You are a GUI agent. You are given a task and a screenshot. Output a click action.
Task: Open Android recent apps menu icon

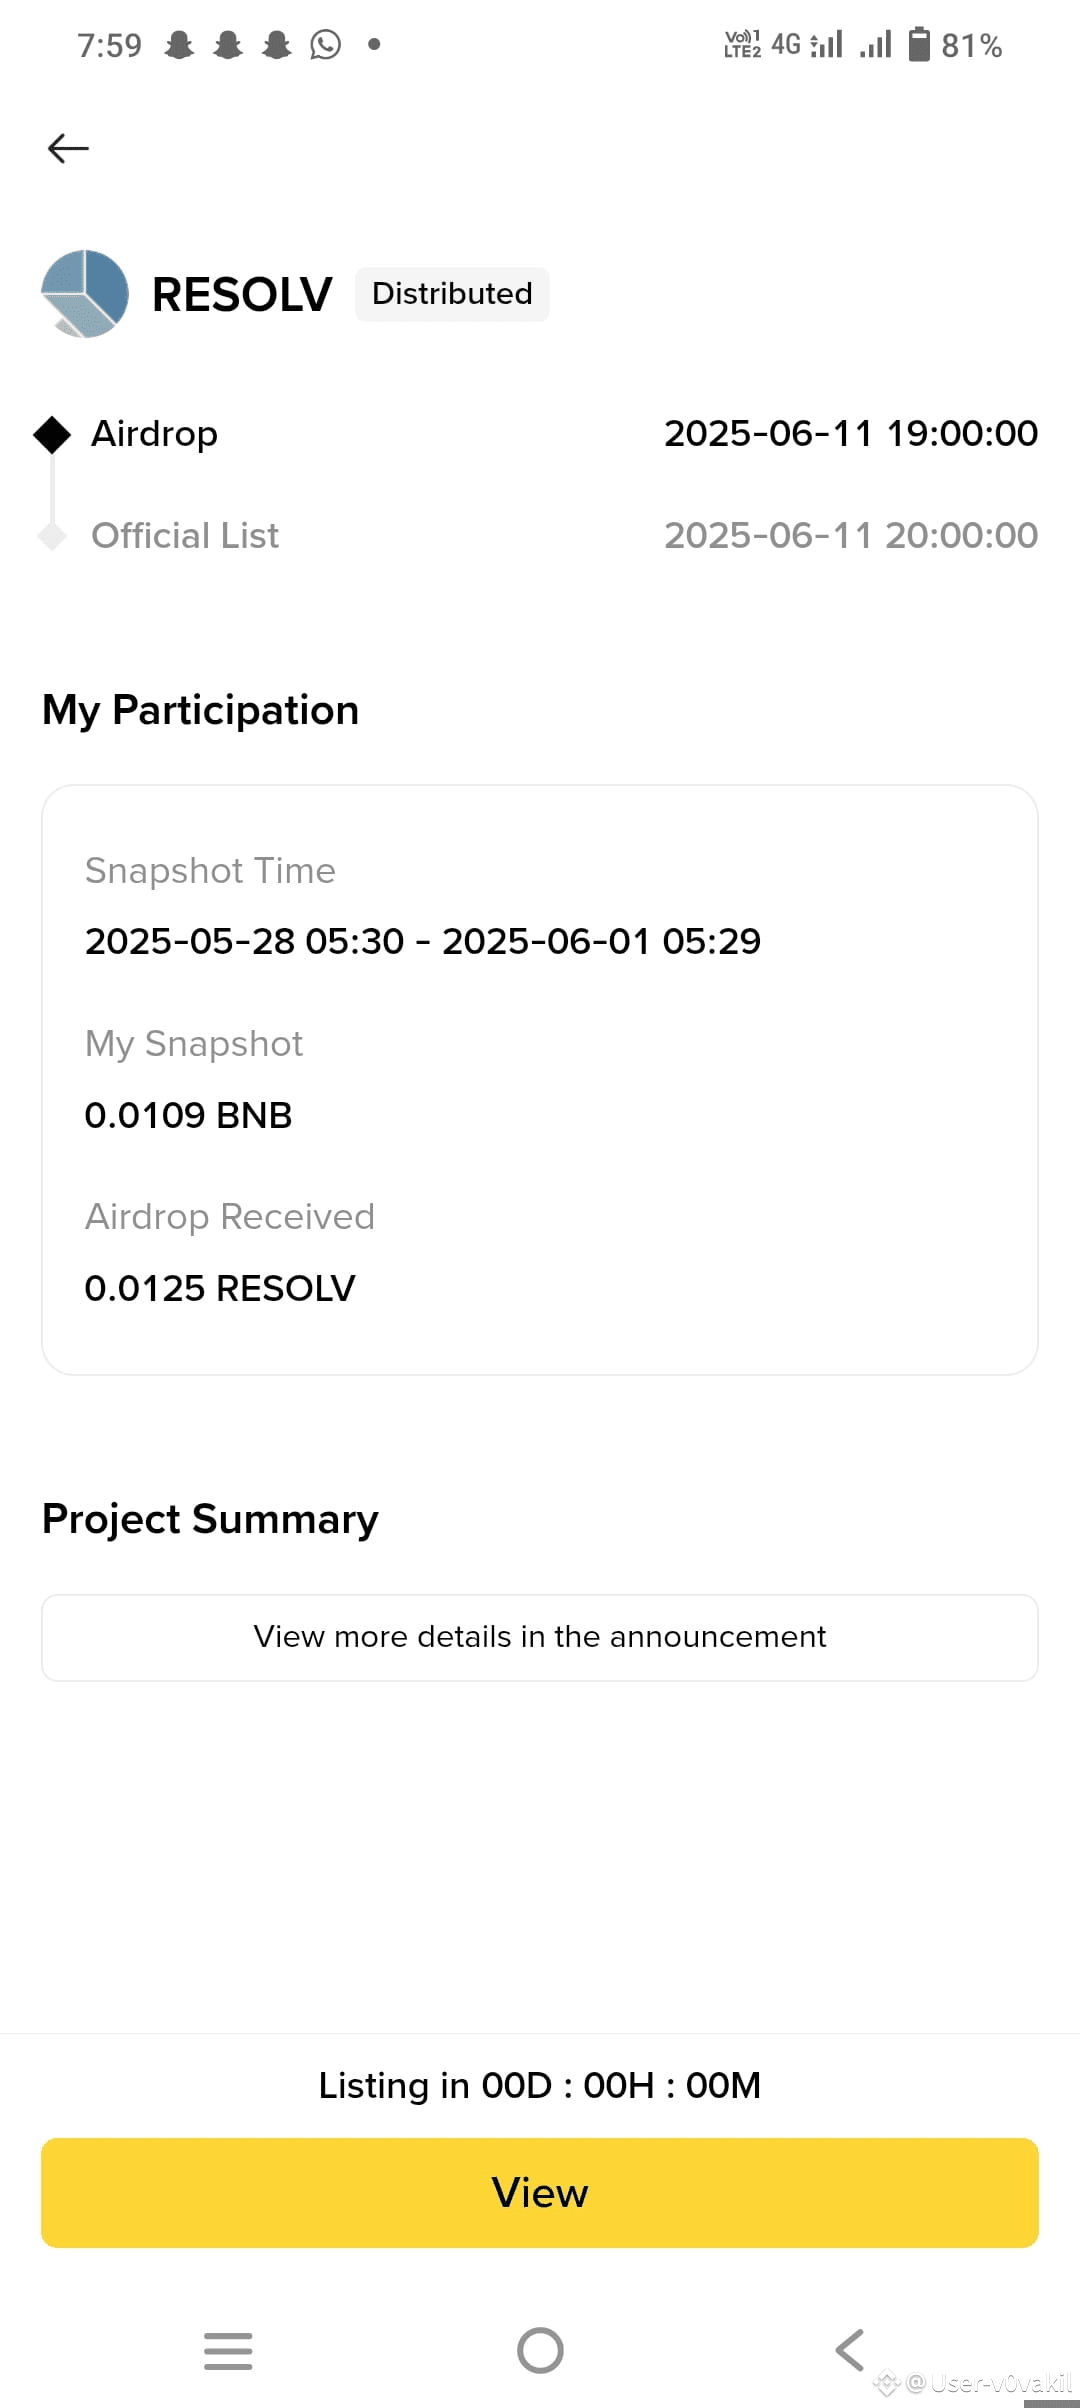[x=228, y=2350]
